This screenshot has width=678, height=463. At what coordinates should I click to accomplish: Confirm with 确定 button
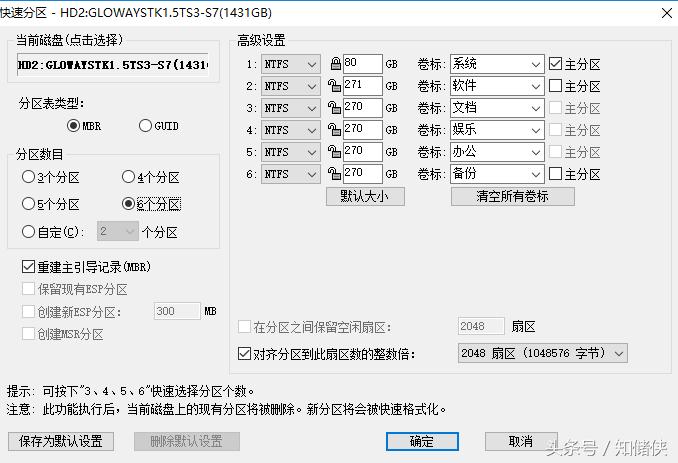[422, 441]
